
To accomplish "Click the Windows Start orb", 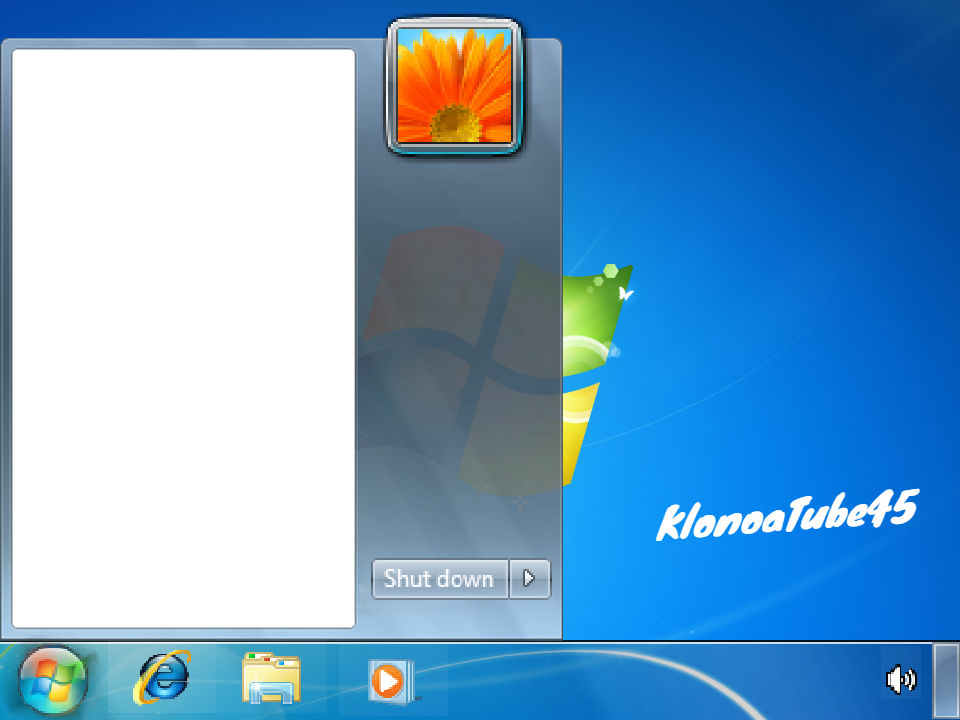I will click(x=53, y=681).
